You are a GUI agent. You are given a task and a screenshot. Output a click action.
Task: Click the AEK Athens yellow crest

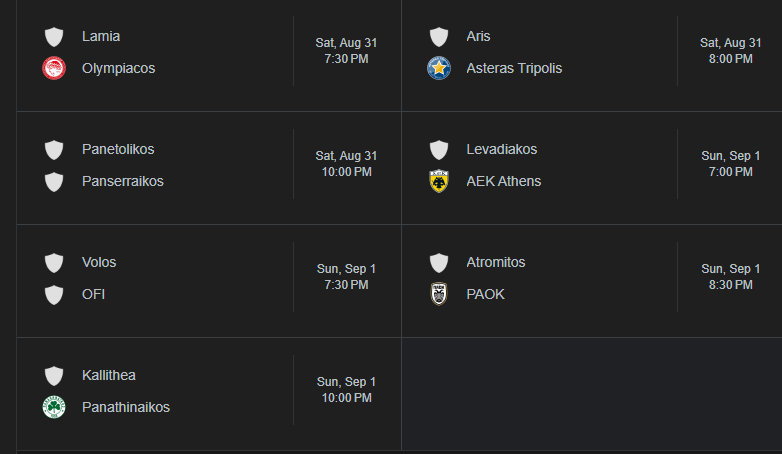[439, 181]
